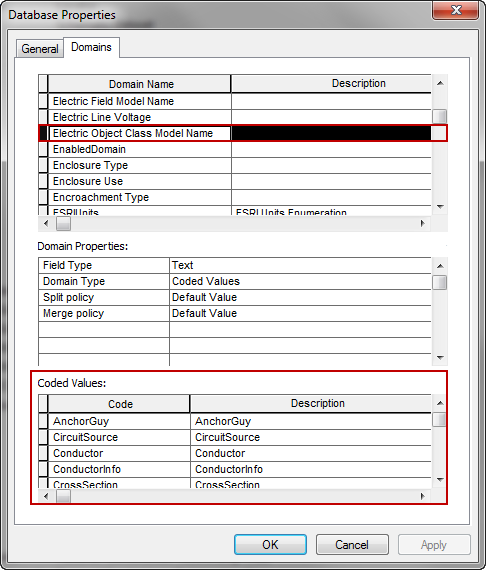
Task: Click the domain list vertical scroll thumb
Action: point(440,116)
